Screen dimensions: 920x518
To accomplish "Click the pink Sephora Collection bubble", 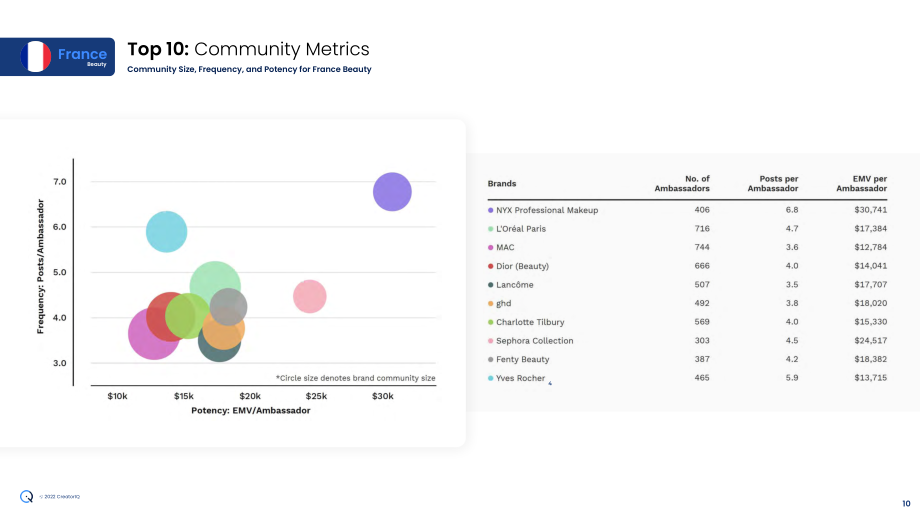I will click(x=310, y=296).
